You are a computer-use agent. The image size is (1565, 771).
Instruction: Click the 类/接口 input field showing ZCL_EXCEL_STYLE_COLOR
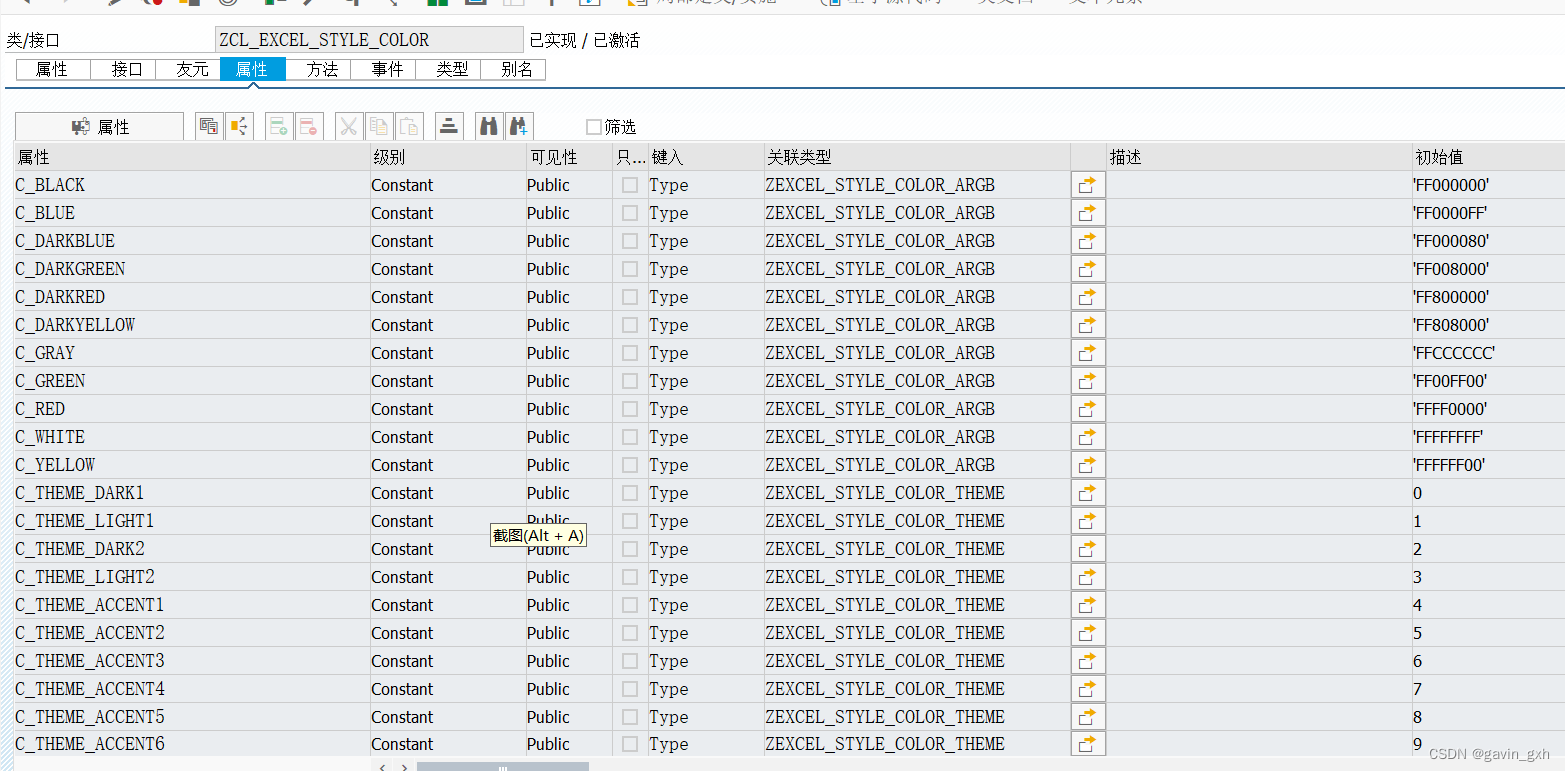pos(368,39)
